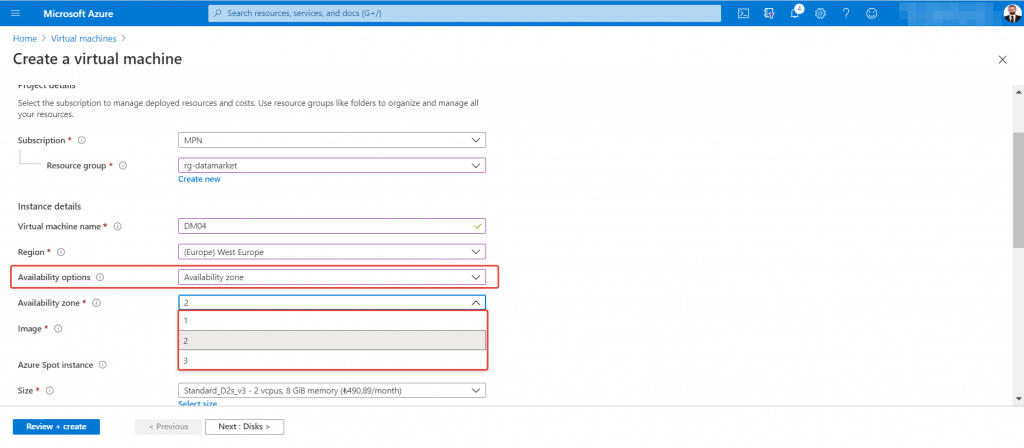
Task: Close the Create a virtual machine blade
Action: click(x=1002, y=59)
